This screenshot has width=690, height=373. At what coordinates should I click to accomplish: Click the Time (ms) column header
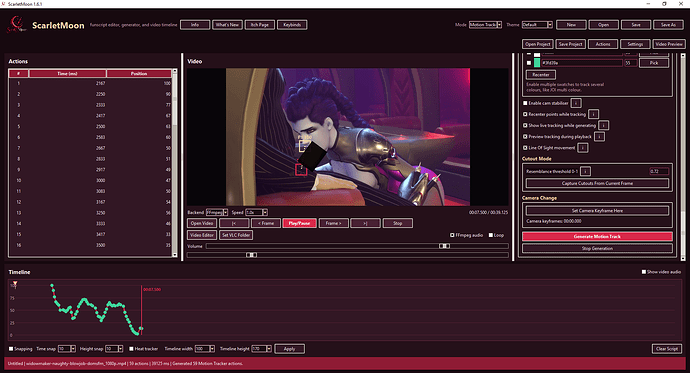(x=67, y=73)
